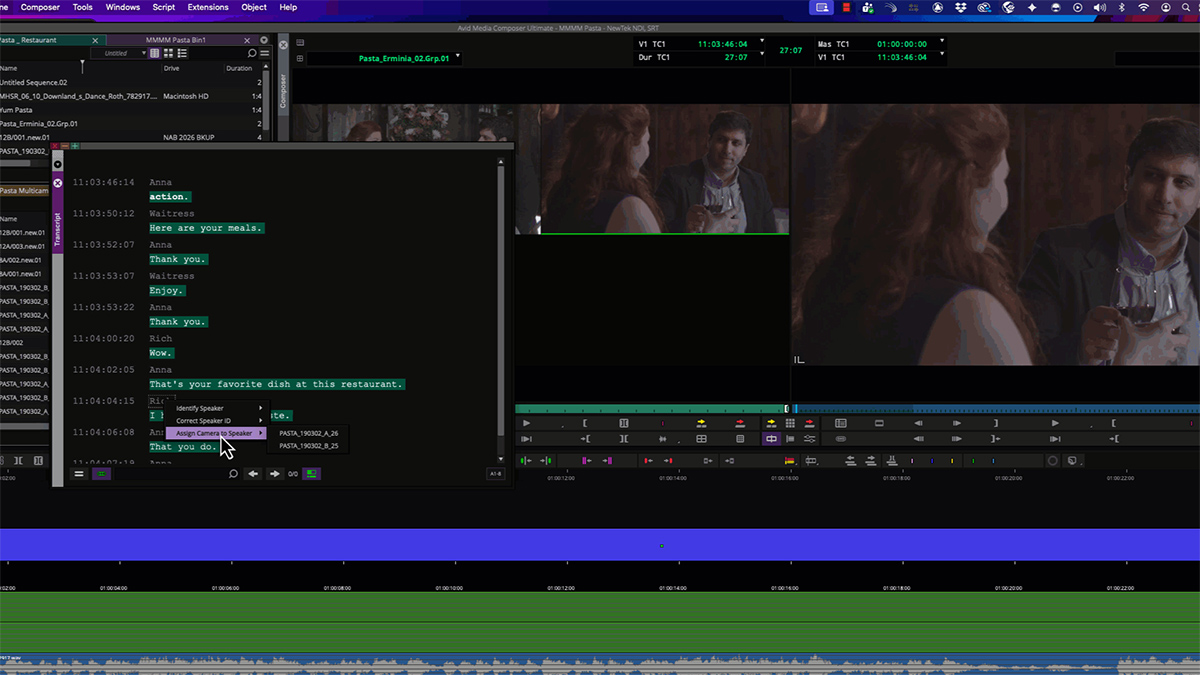Screen dimensions: 1200x675
Task: Close the Transcript panel with X
Action: pyautogui.click(x=58, y=183)
